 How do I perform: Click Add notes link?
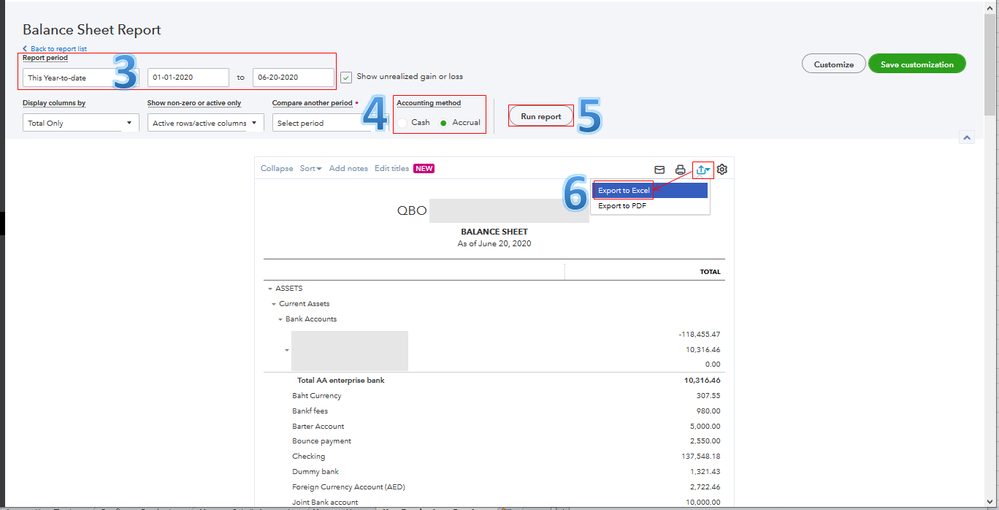[x=349, y=168]
